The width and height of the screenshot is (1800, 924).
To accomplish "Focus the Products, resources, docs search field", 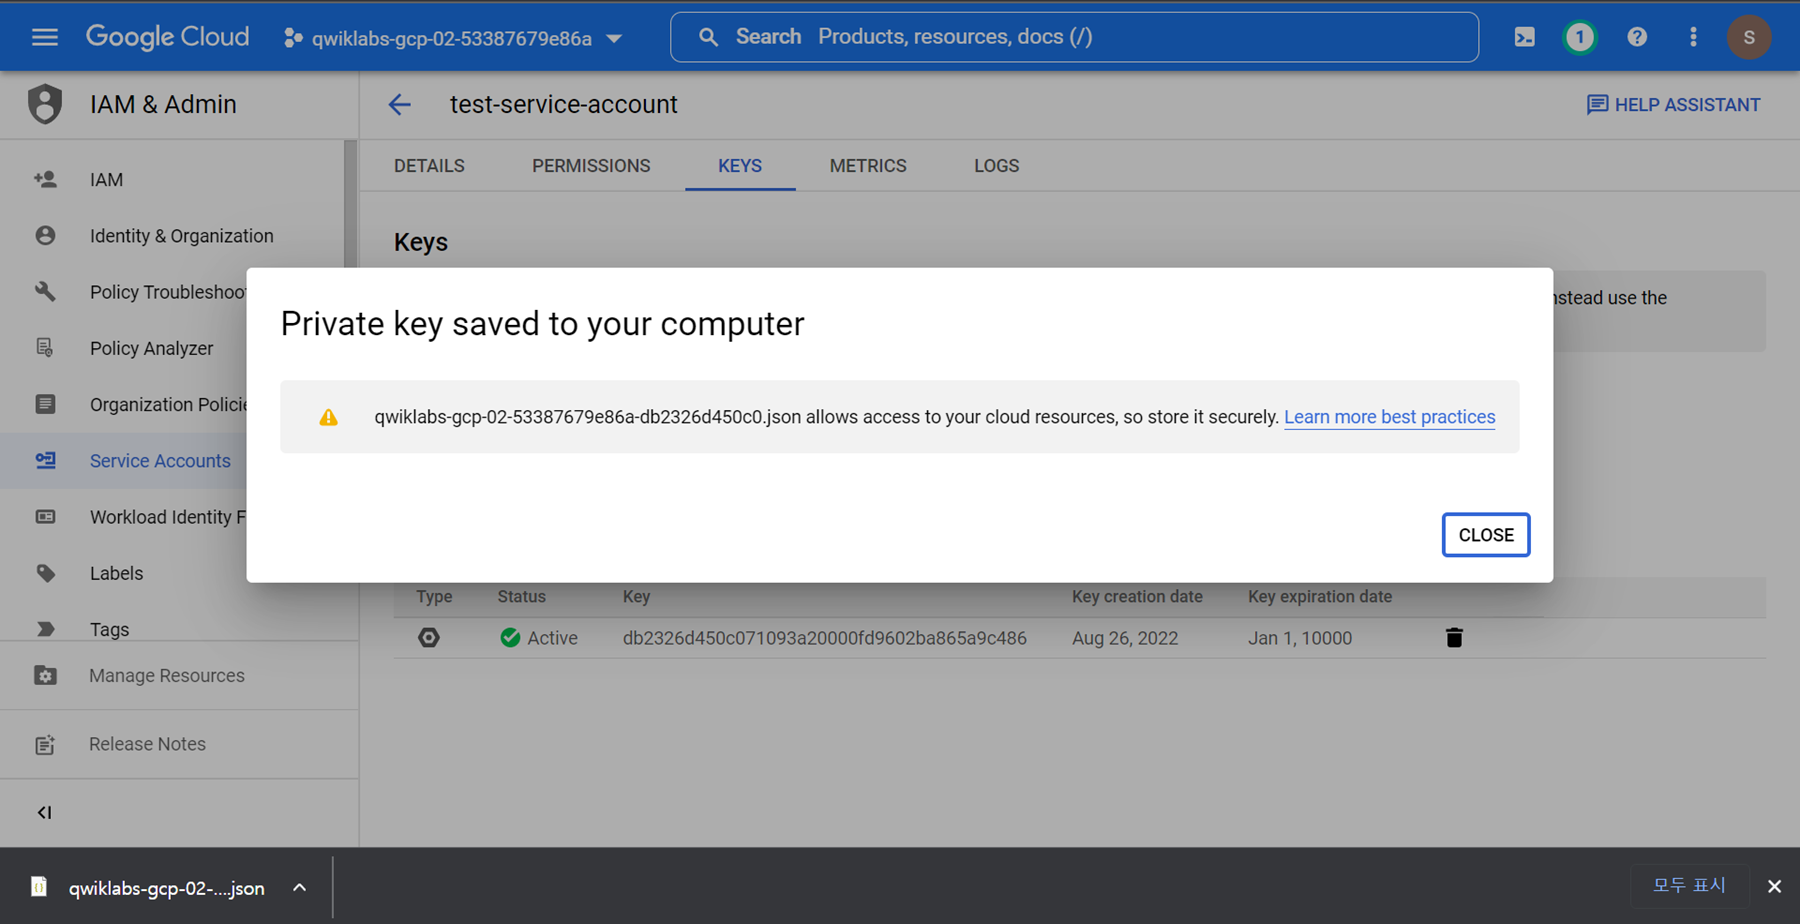I will coord(1074,37).
